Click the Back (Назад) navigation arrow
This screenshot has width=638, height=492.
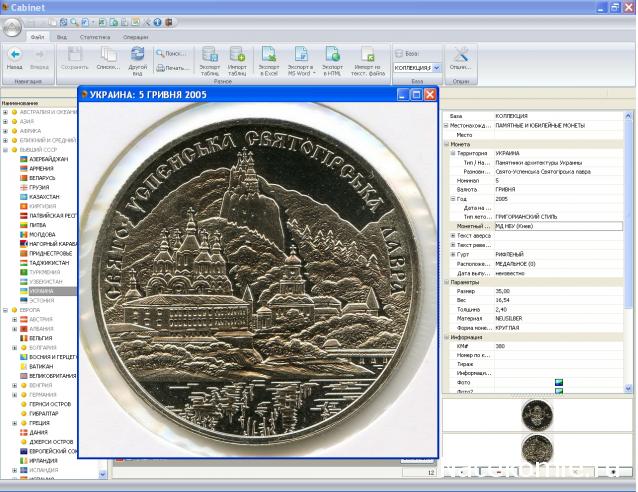(15, 55)
